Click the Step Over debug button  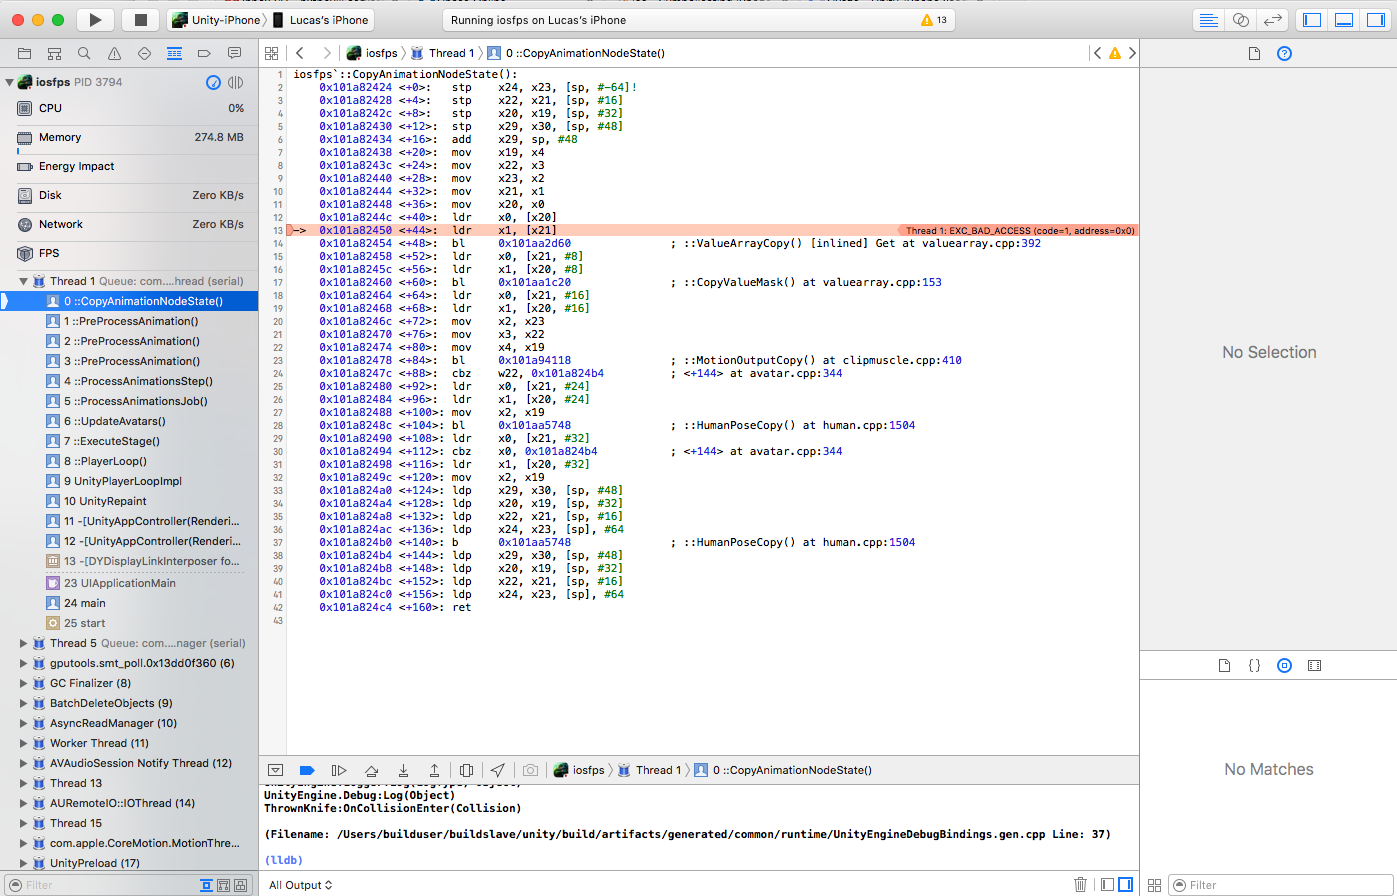click(x=371, y=770)
